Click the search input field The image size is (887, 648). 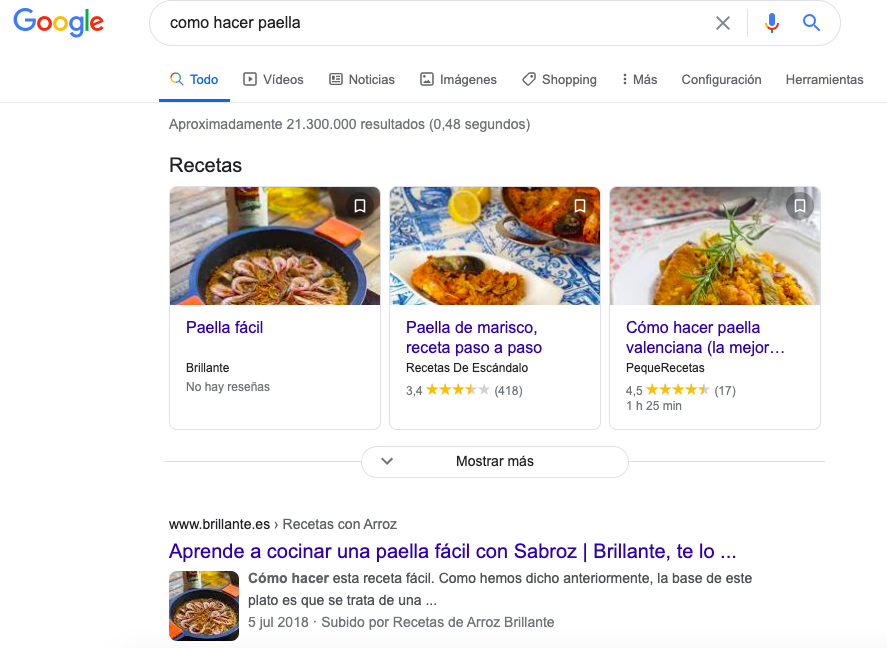[x=430, y=23]
